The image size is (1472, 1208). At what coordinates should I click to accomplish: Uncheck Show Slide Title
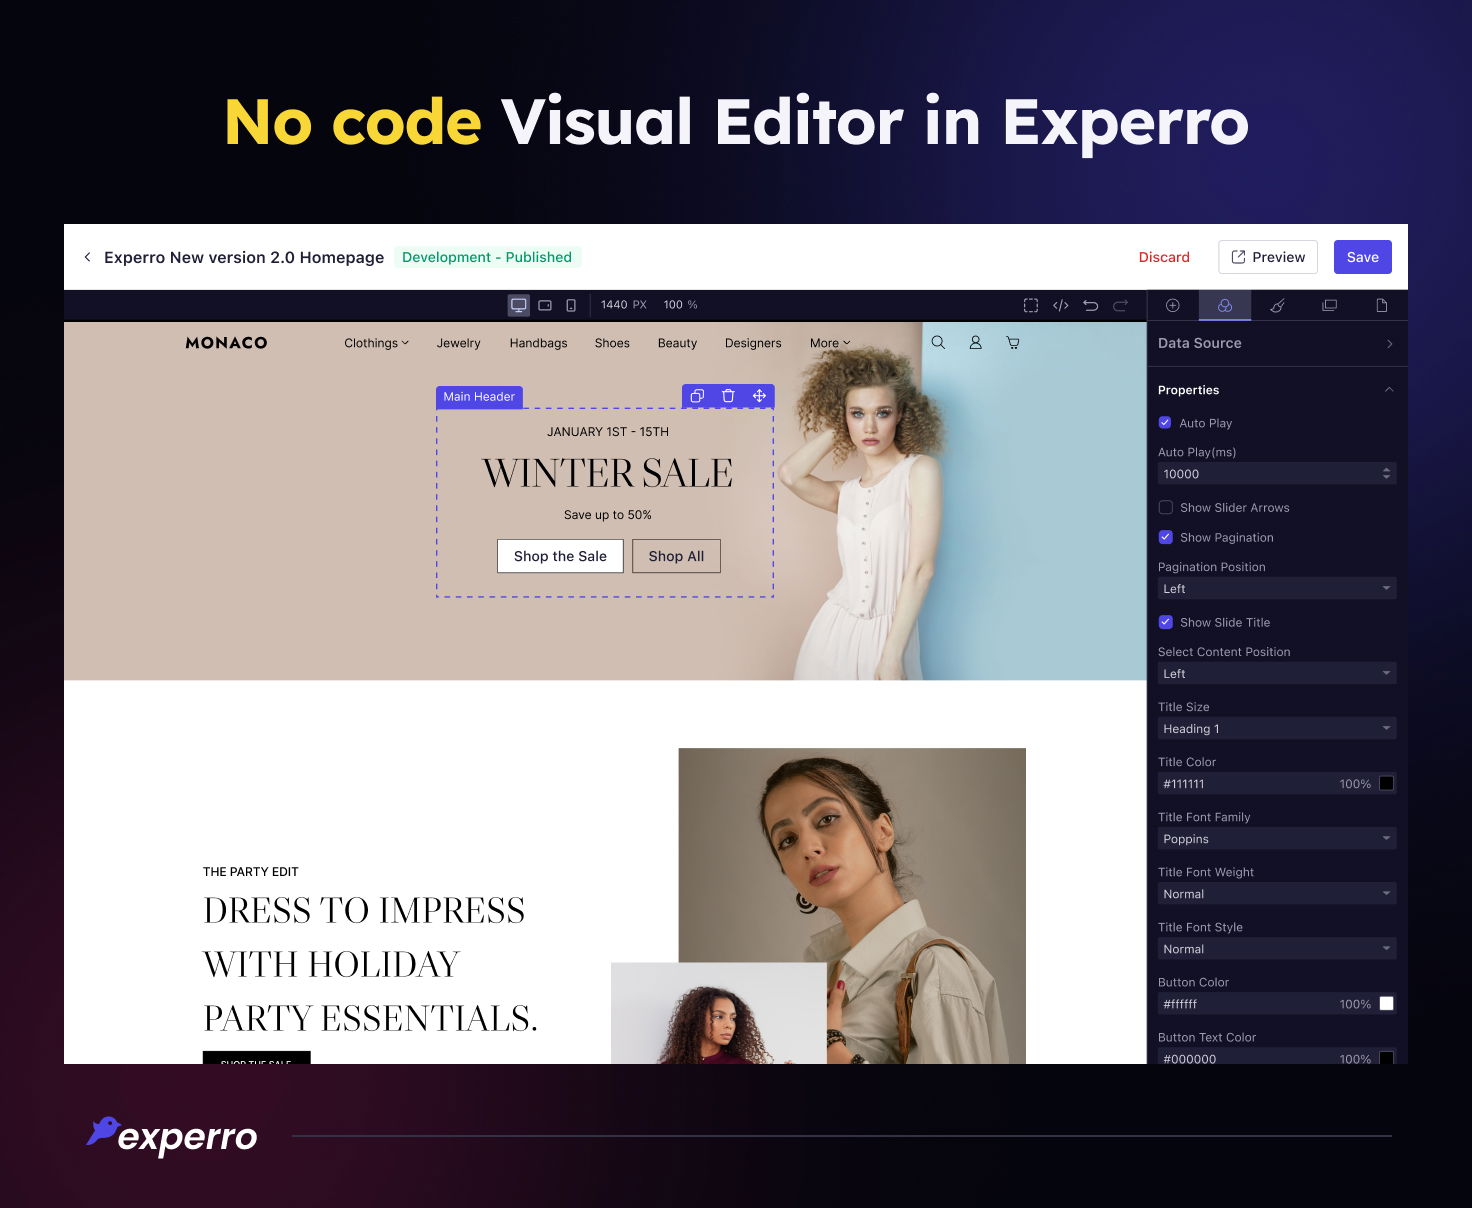[1165, 622]
